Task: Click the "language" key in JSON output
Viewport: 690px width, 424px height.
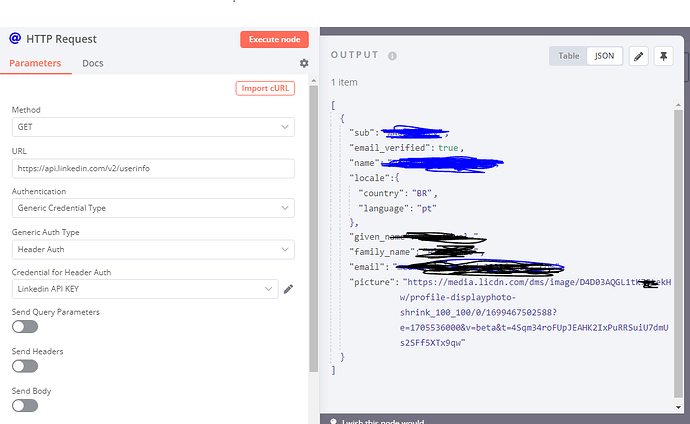Action: coord(384,208)
